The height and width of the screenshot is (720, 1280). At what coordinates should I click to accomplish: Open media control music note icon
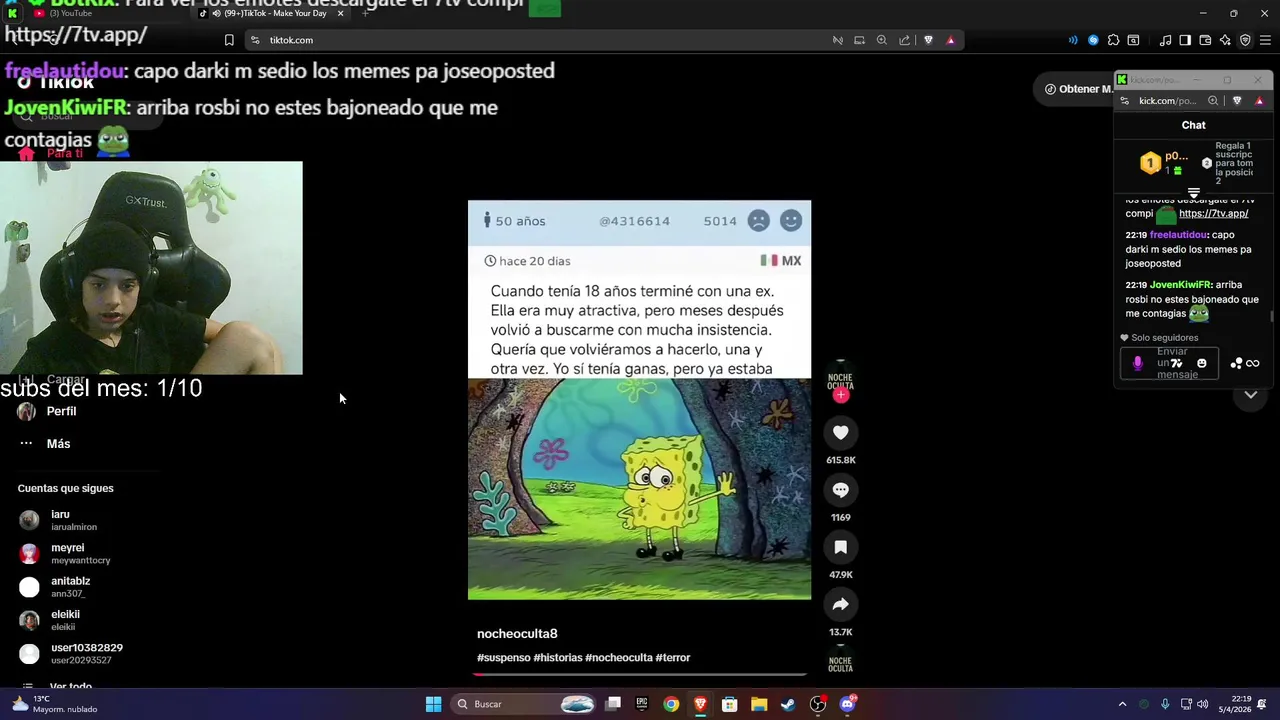pyautogui.click(x=1165, y=40)
